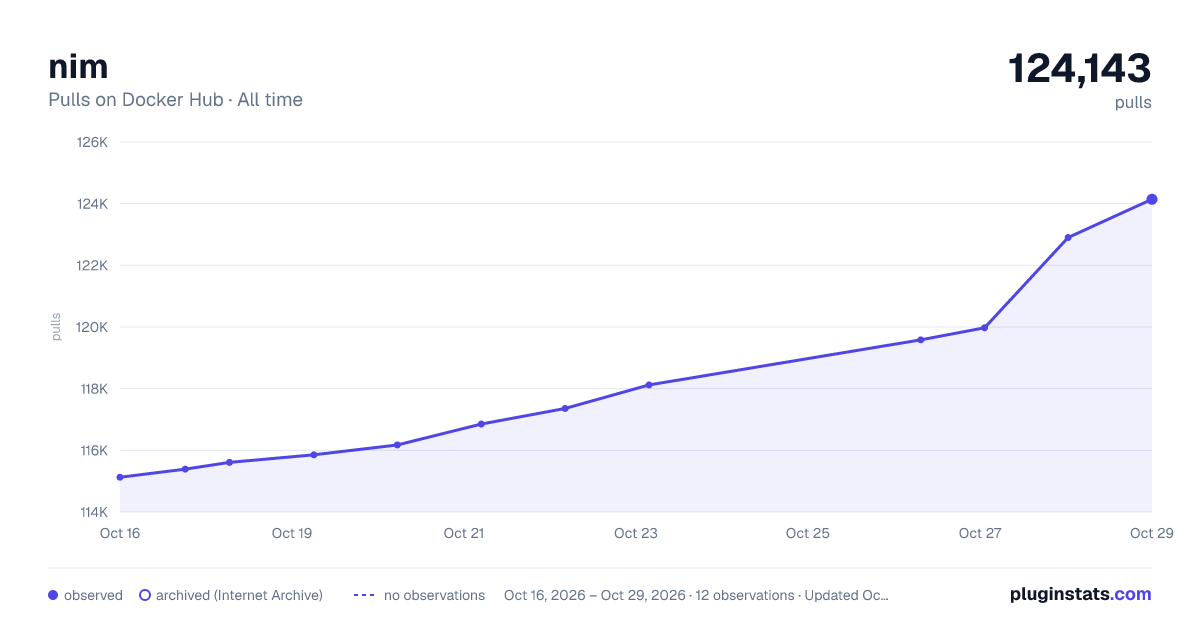Click the Oct 21 x-axis label

click(x=464, y=533)
